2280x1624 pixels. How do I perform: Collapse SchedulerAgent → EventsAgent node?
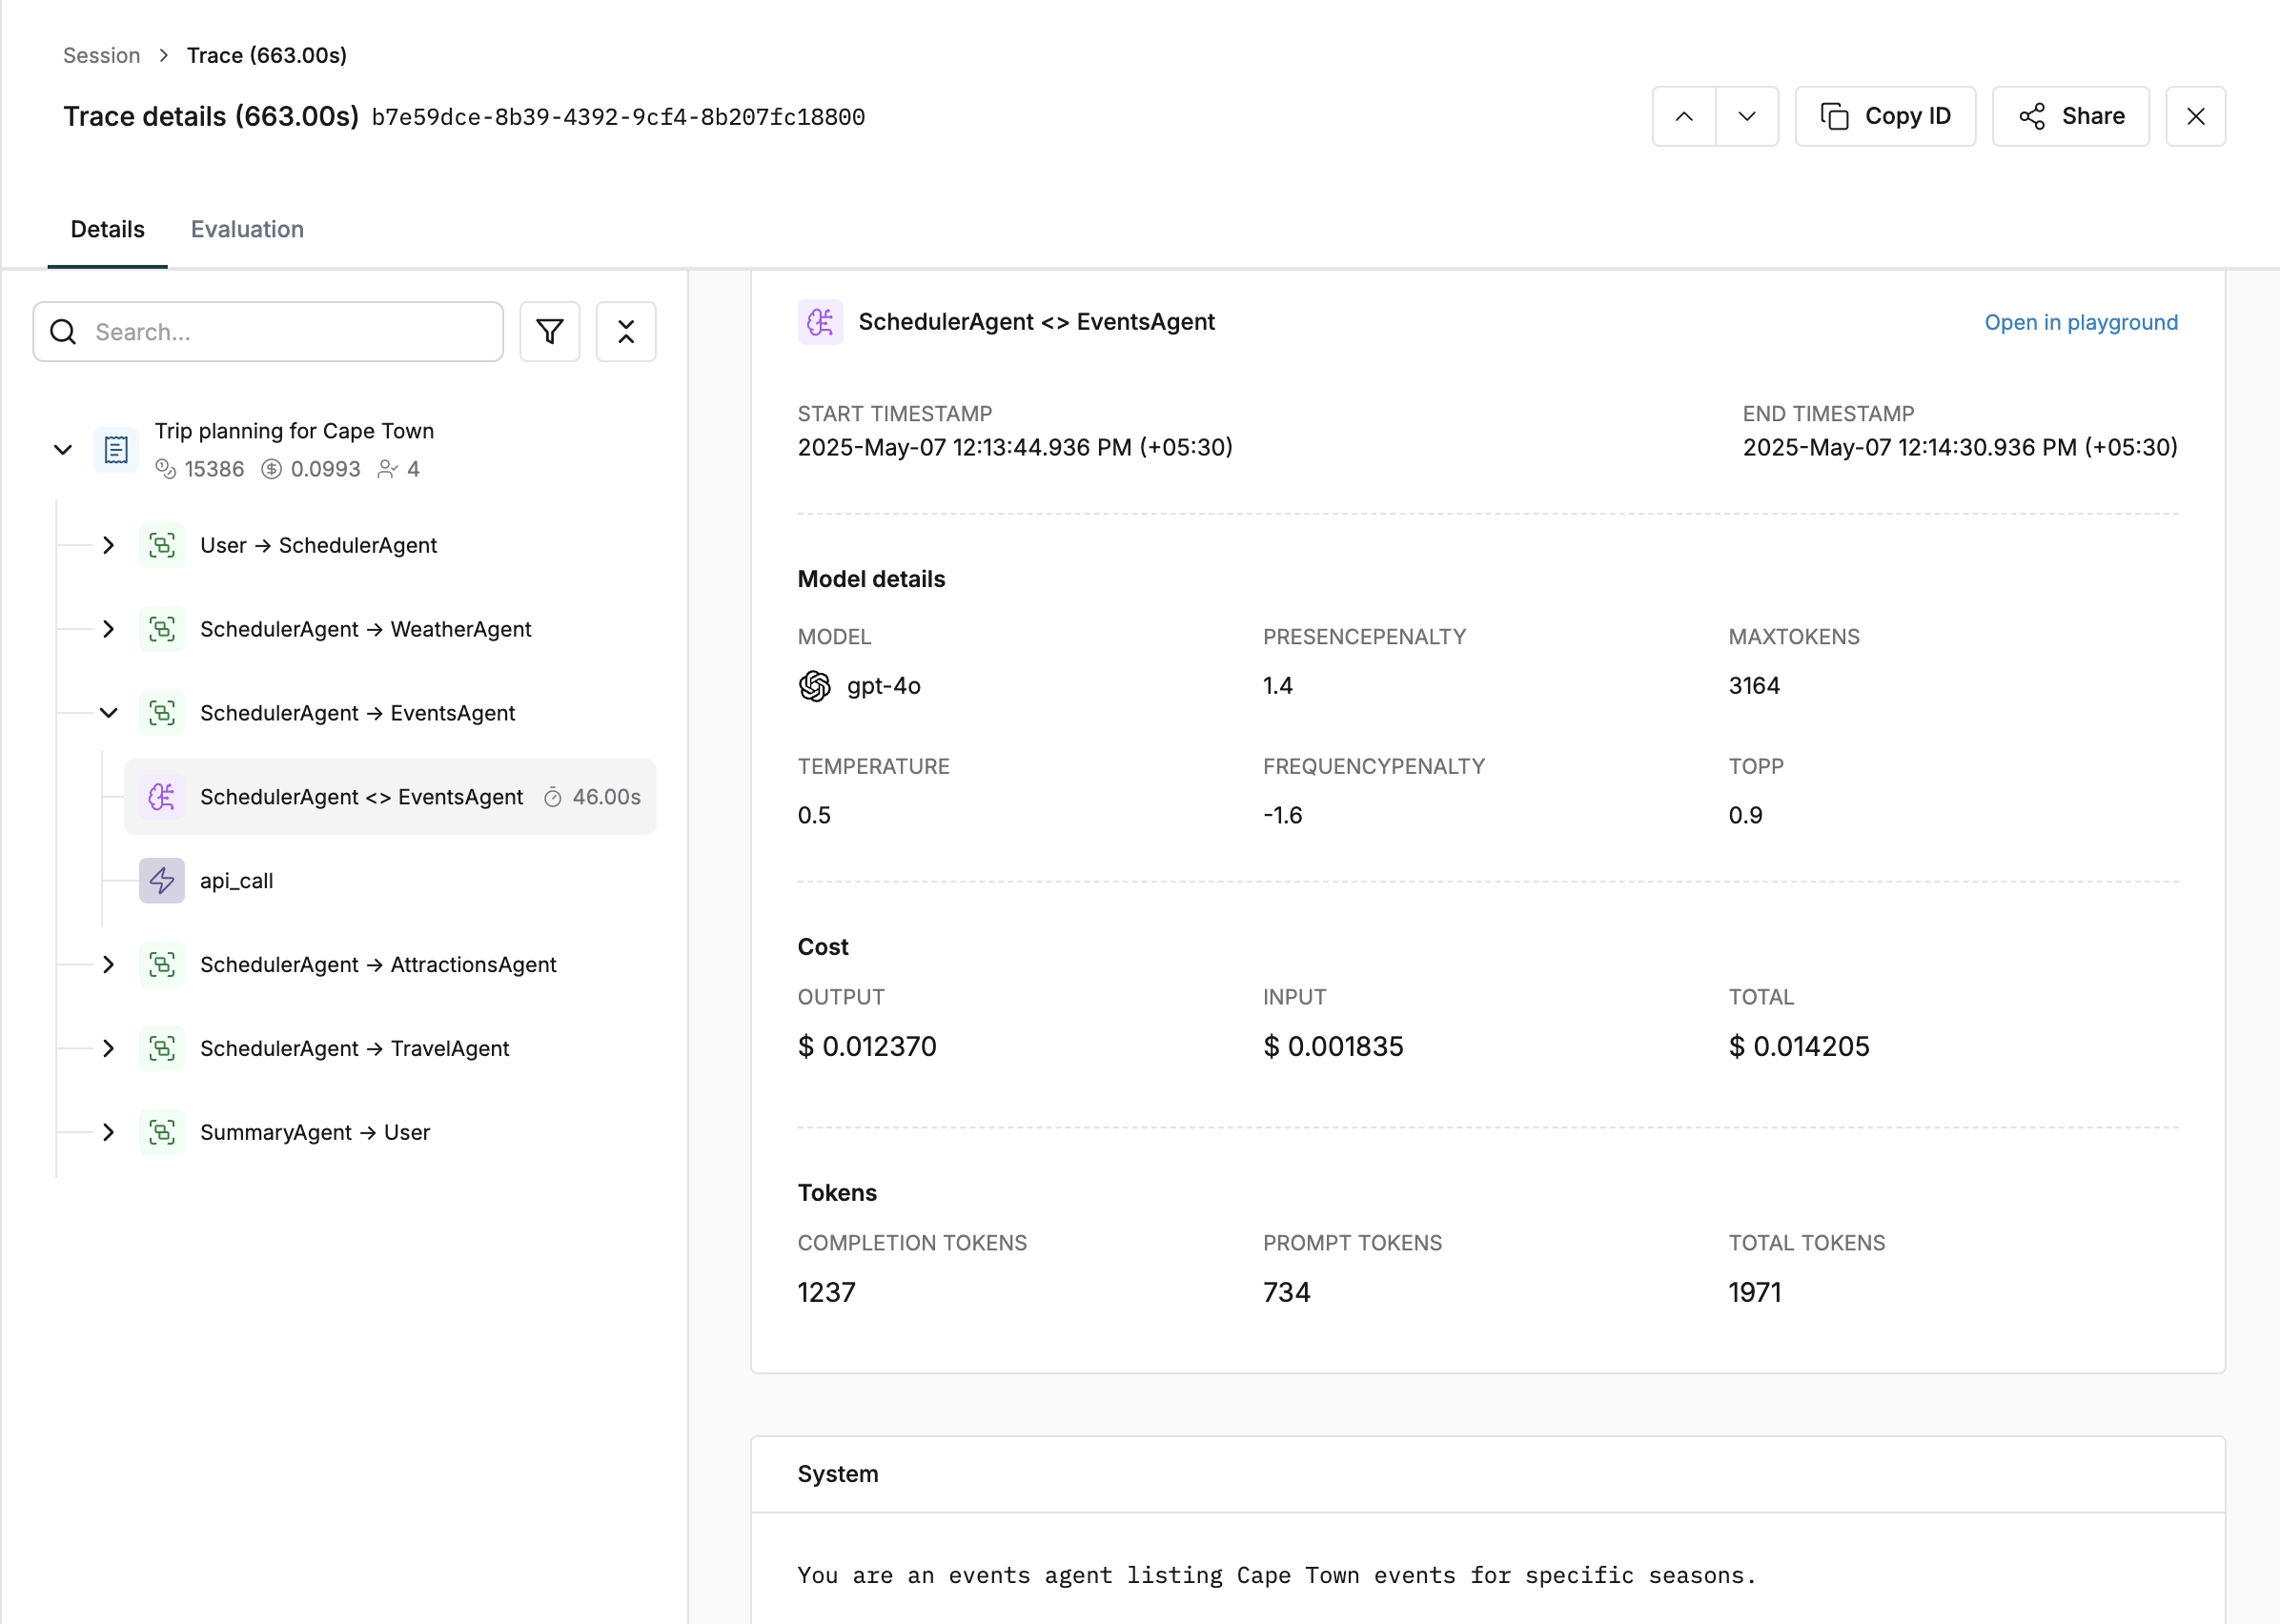[x=108, y=713]
